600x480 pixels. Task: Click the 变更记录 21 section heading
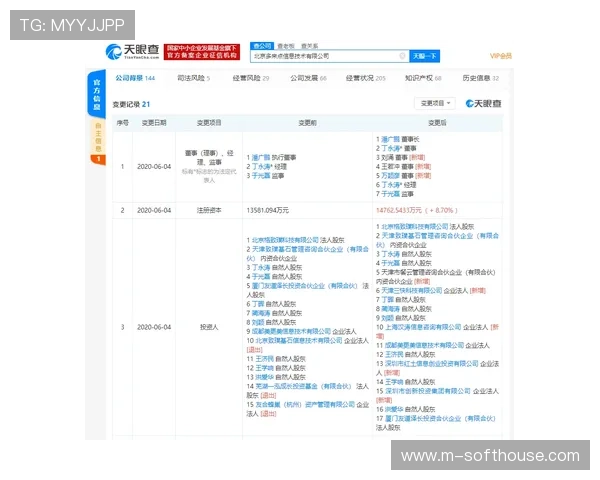pyautogui.click(x=131, y=104)
